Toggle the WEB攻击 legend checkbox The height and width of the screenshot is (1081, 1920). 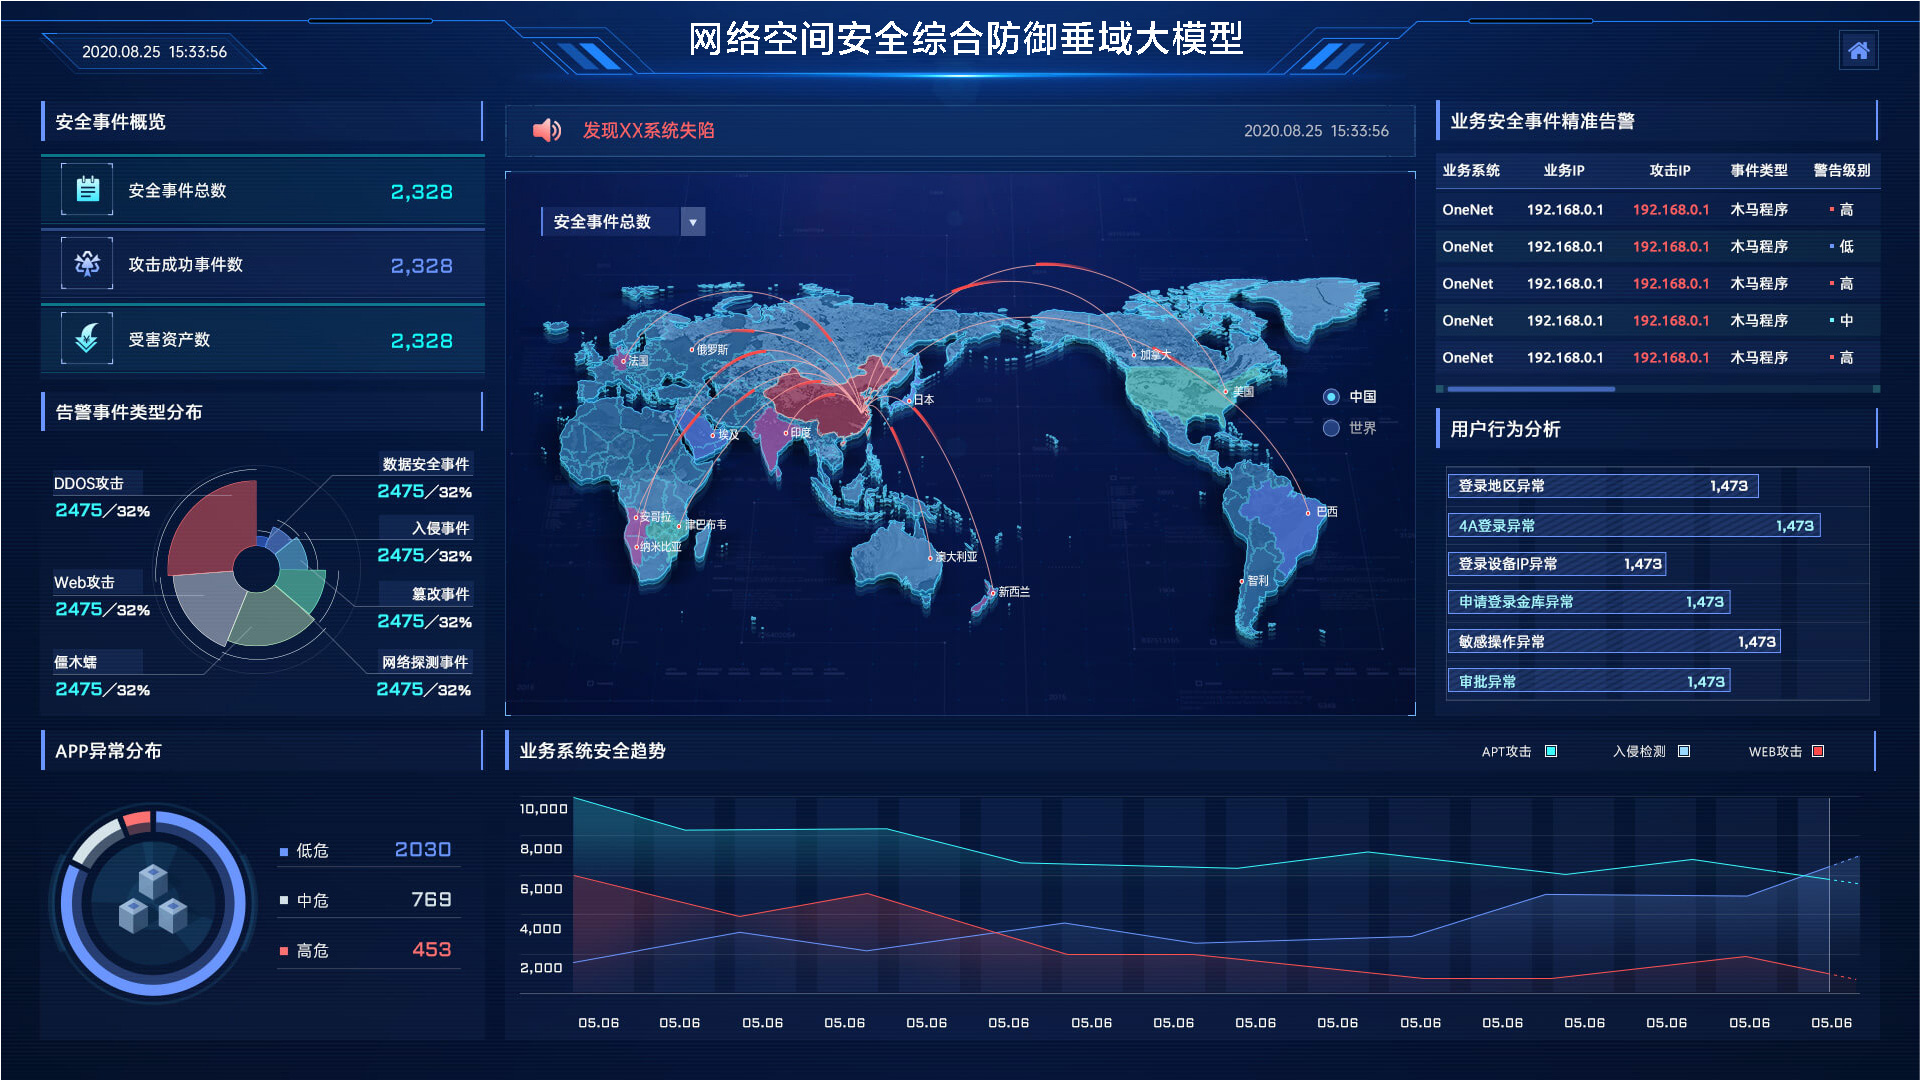pos(1818,751)
